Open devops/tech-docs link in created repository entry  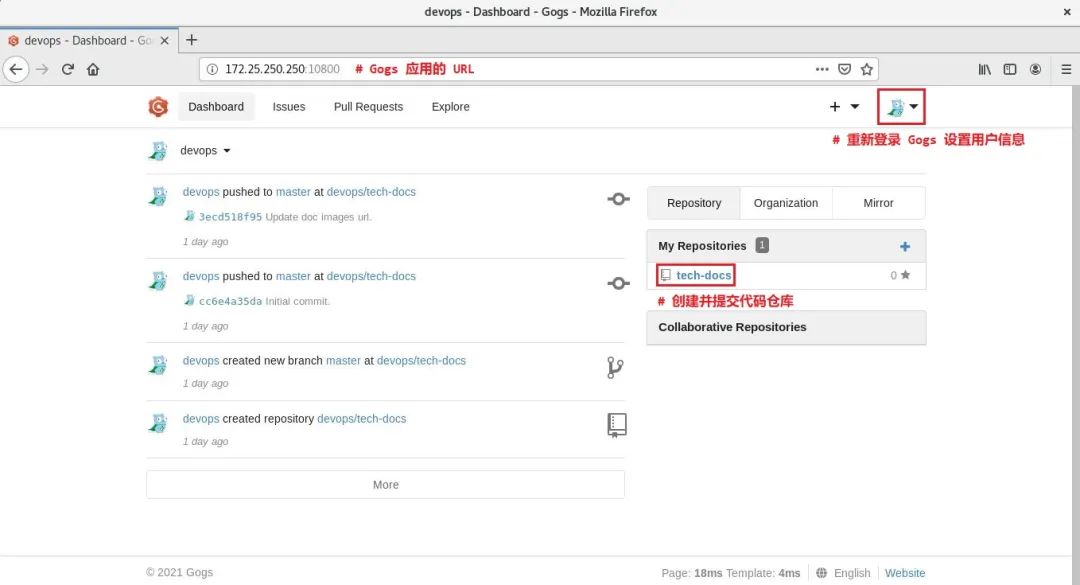coord(362,418)
